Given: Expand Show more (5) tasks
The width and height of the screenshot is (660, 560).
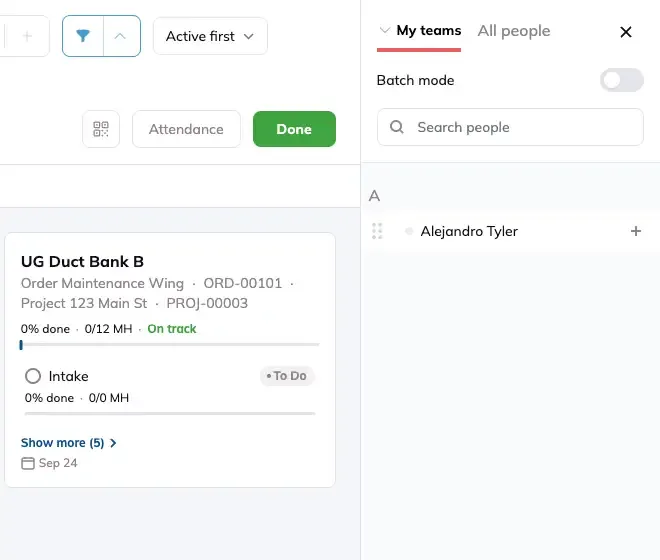Looking at the screenshot, I should tap(69, 443).
